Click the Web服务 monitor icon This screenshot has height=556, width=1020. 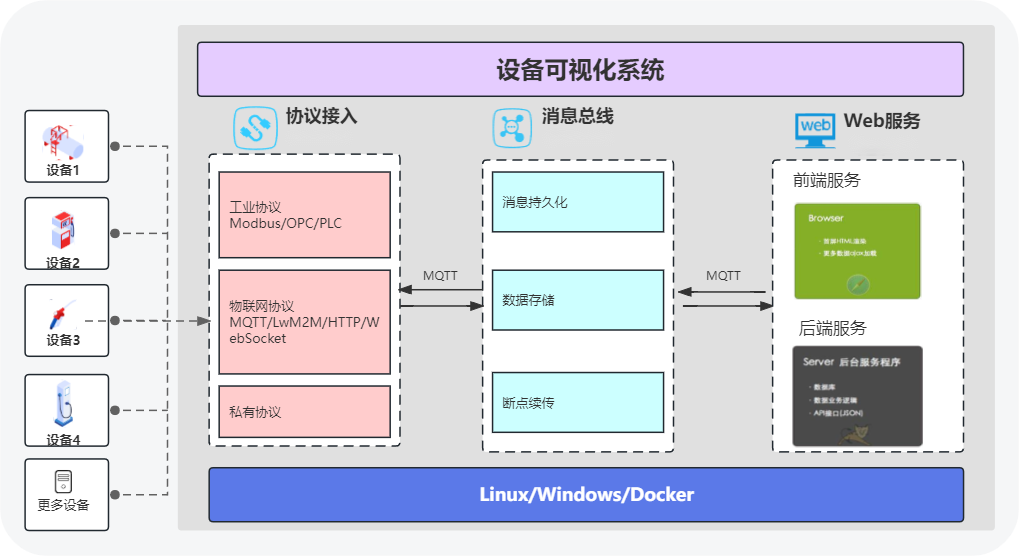pyautogui.click(x=814, y=128)
